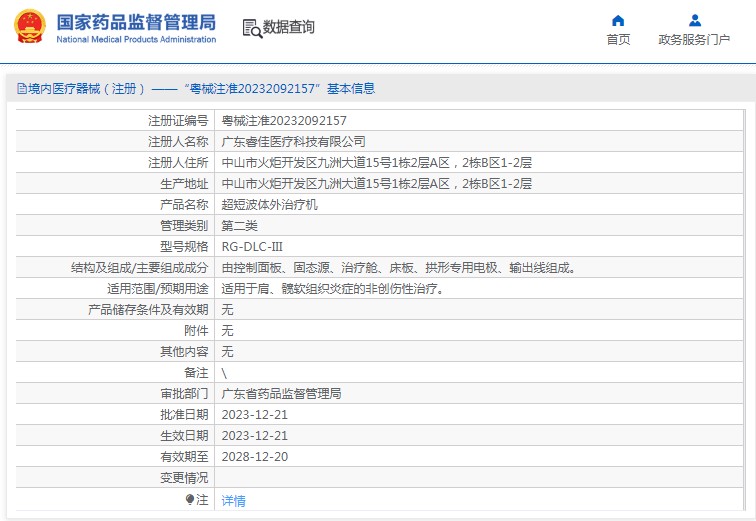Click 无 in the 附件 row
756x521 pixels.
(x=227, y=331)
